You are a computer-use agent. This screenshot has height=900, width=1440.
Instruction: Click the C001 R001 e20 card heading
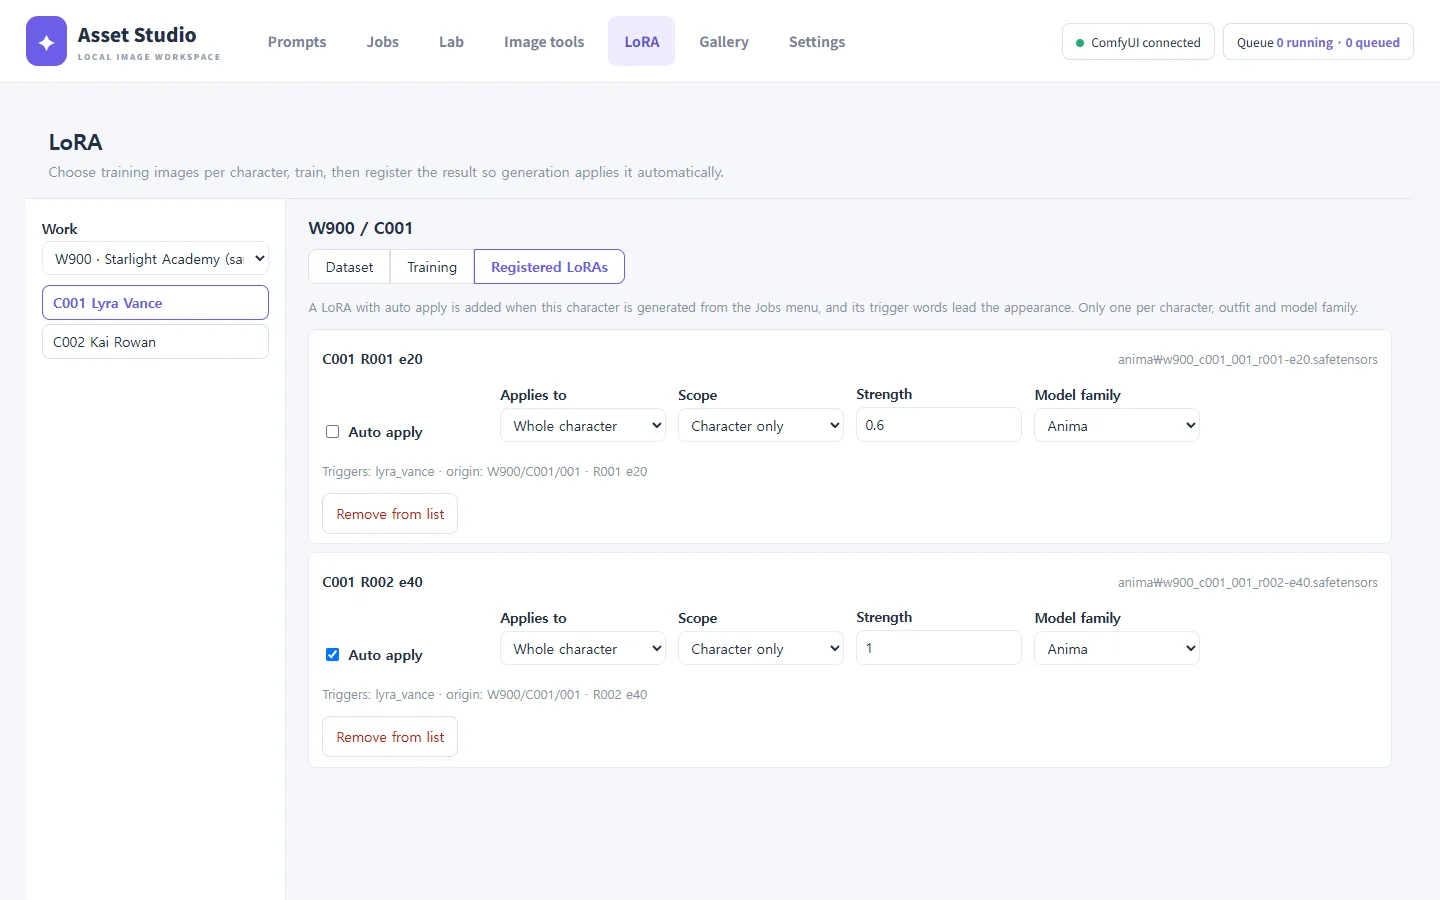pos(372,359)
